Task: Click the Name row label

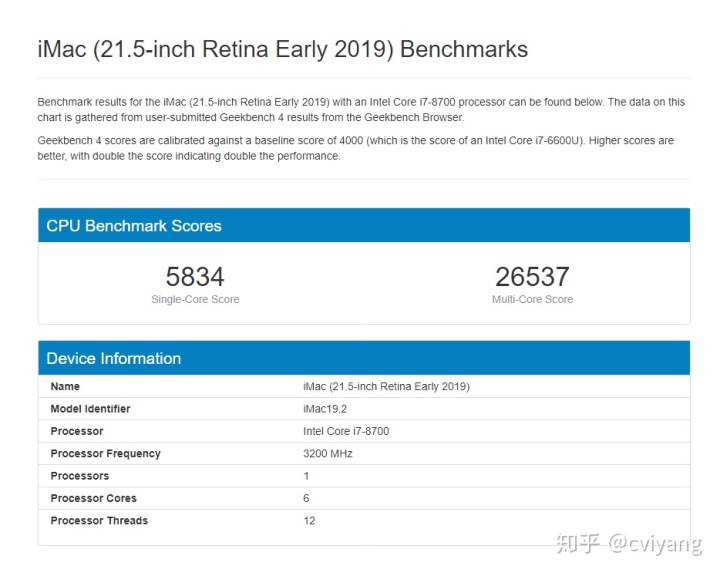Action: [65, 386]
